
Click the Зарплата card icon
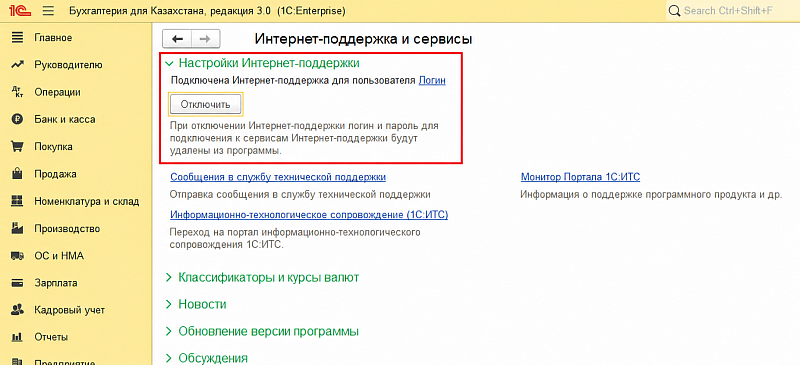pos(17,283)
